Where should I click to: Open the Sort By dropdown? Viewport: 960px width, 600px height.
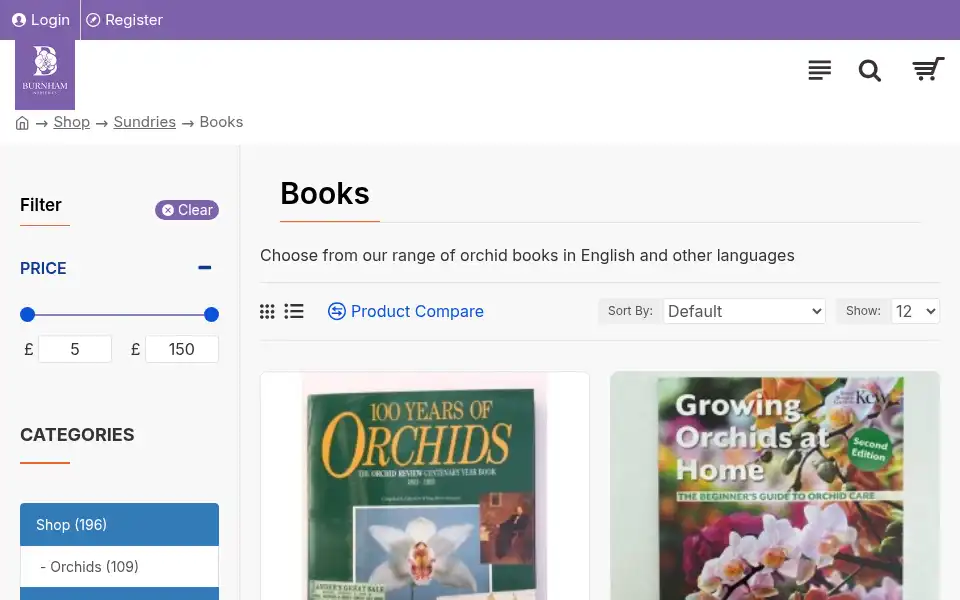tap(744, 311)
